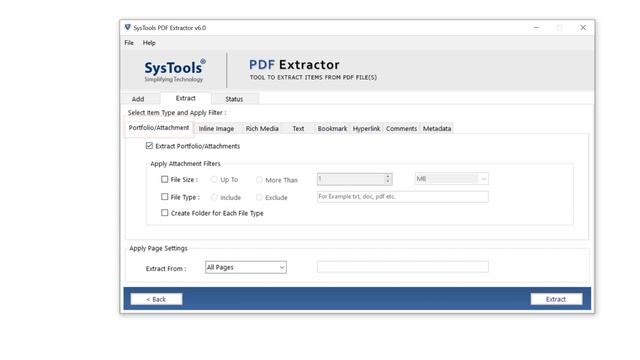
Task: Open the Rich Media tab
Action: [x=262, y=129]
